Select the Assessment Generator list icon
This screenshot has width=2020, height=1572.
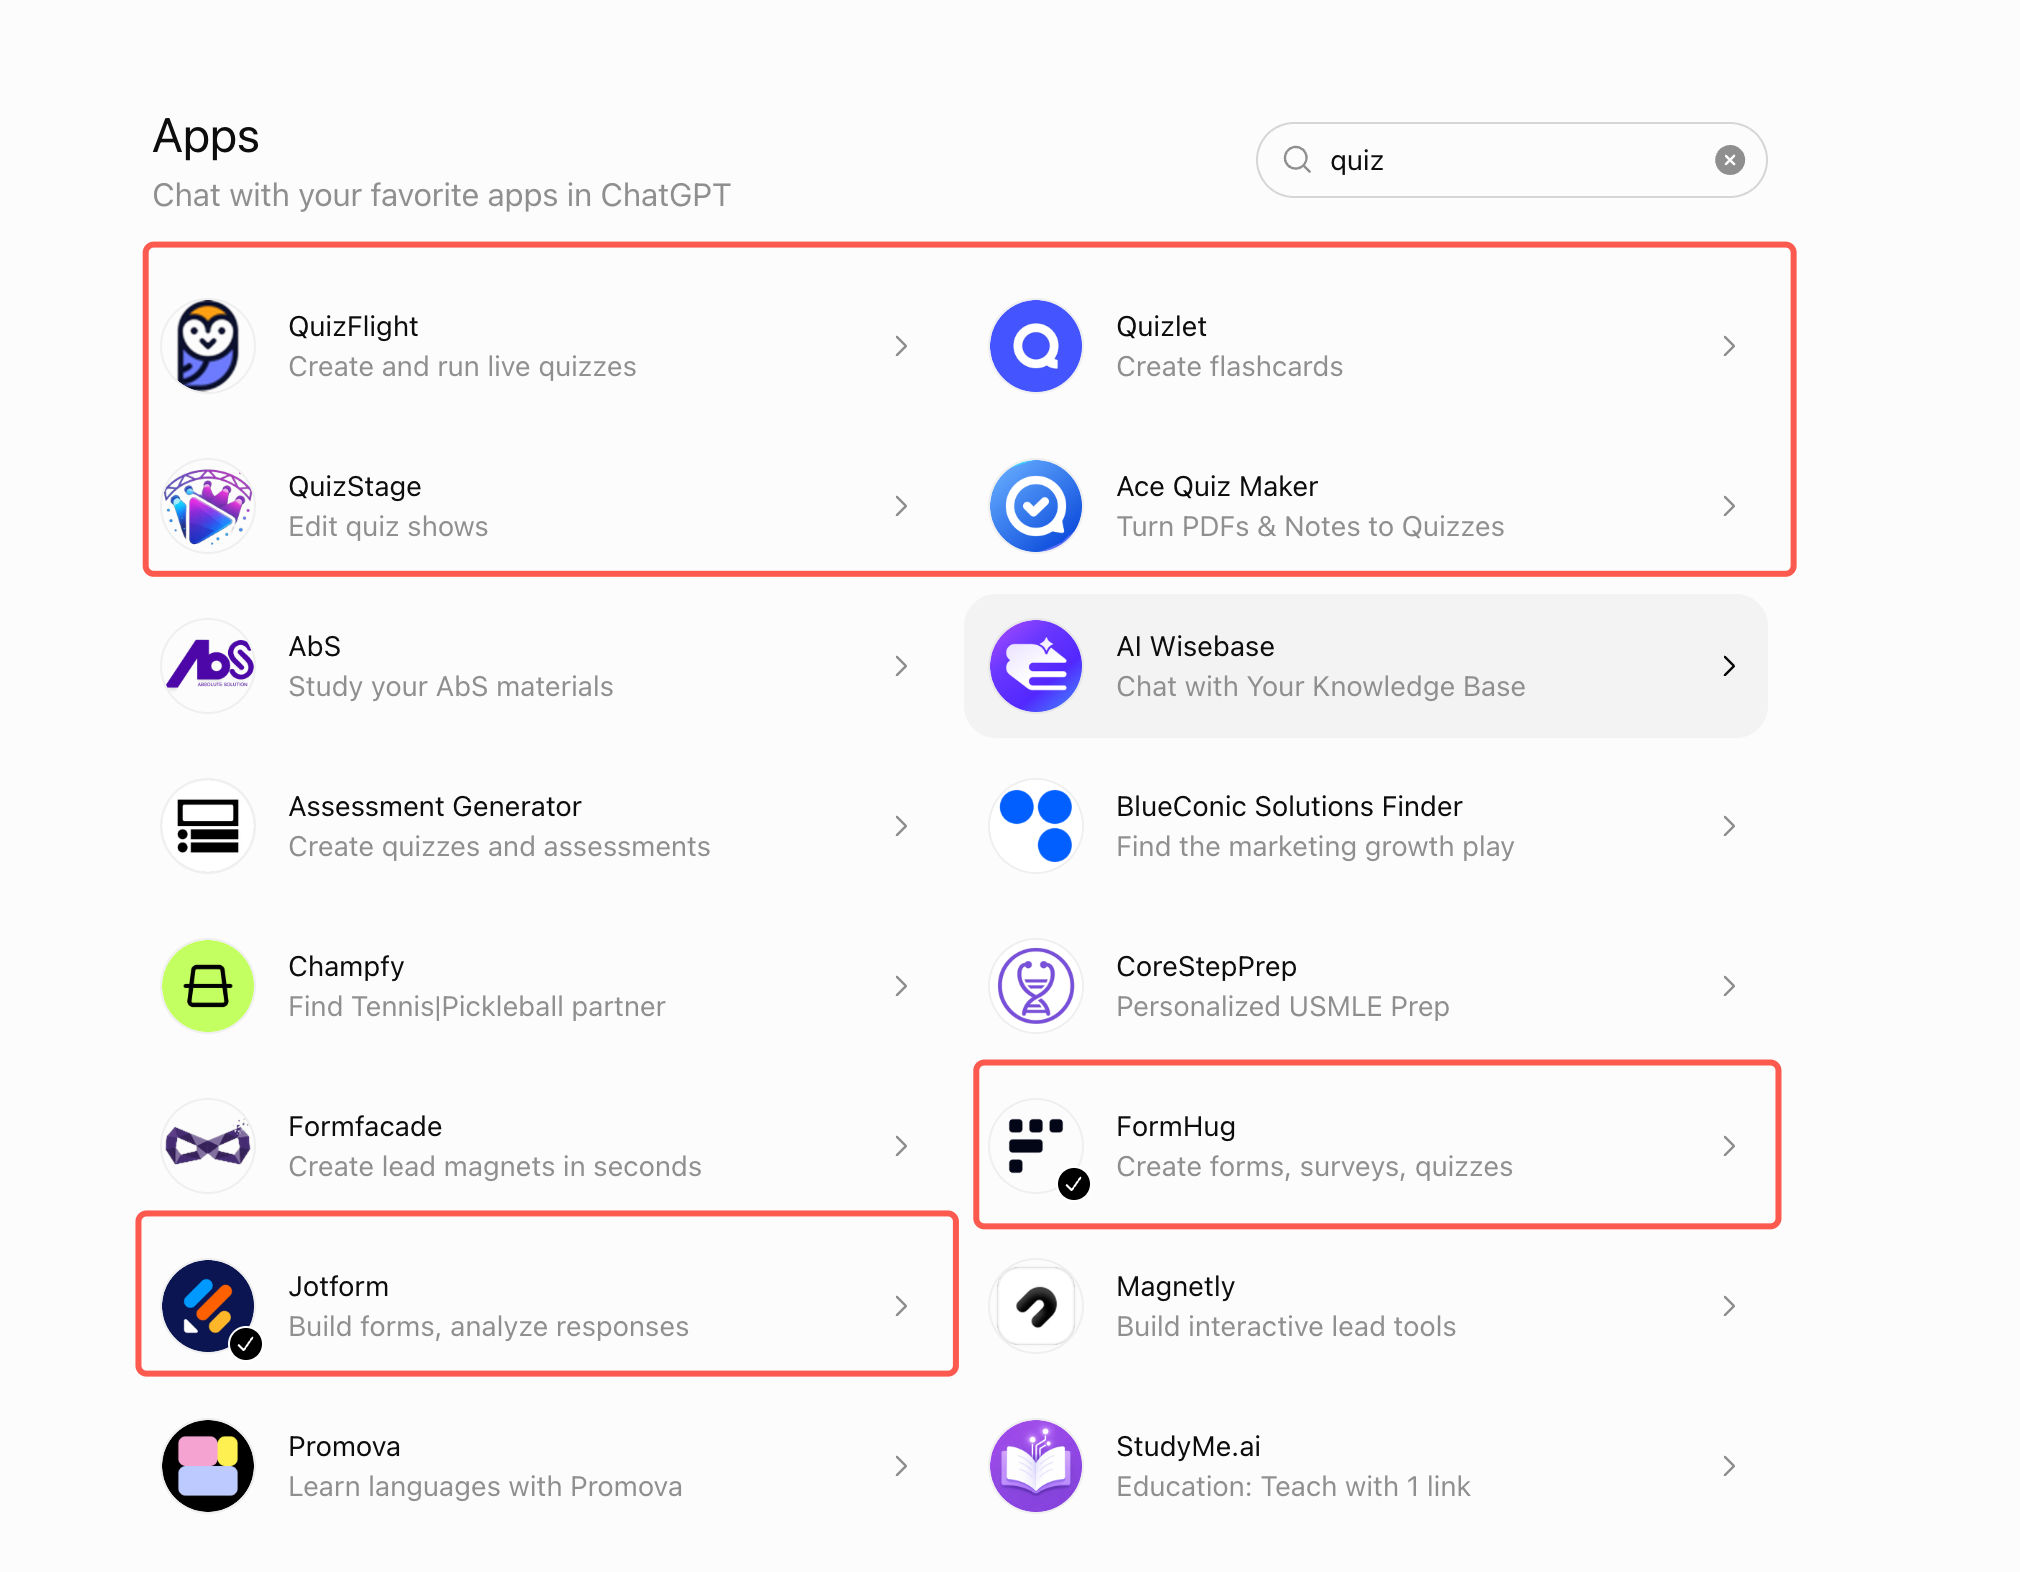[x=208, y=826]
